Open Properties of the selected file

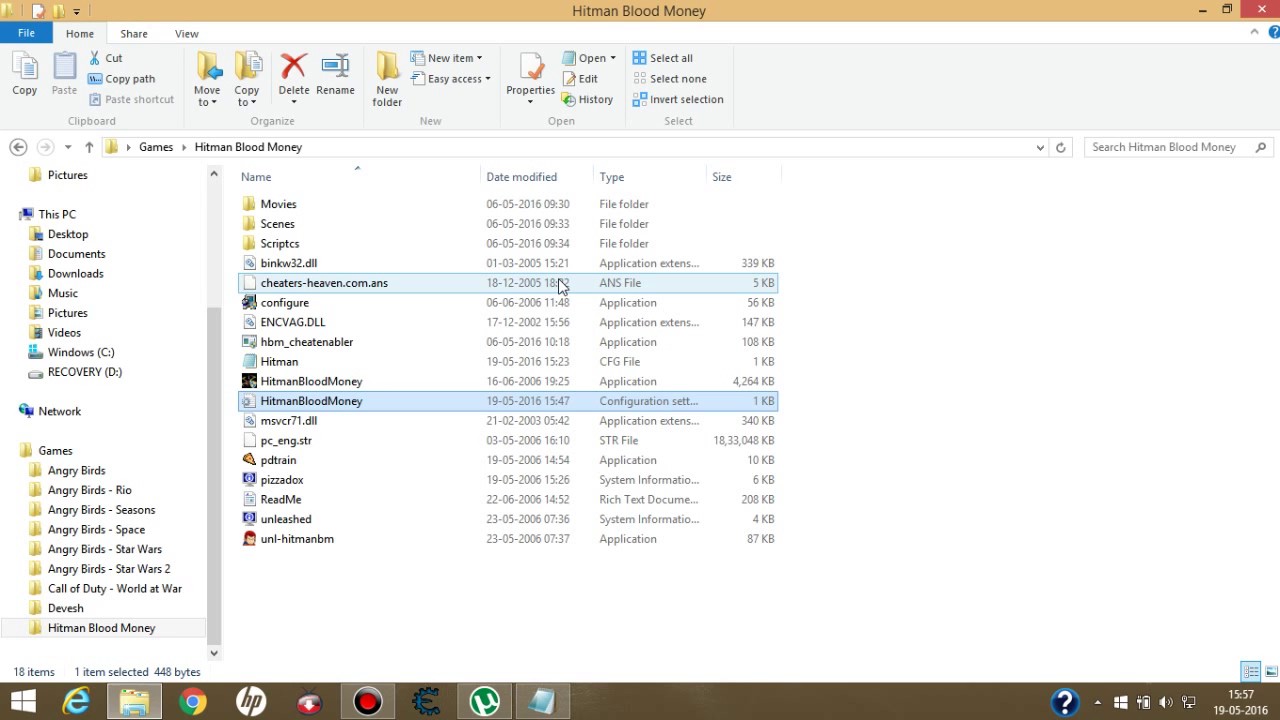tap(530, 78)
